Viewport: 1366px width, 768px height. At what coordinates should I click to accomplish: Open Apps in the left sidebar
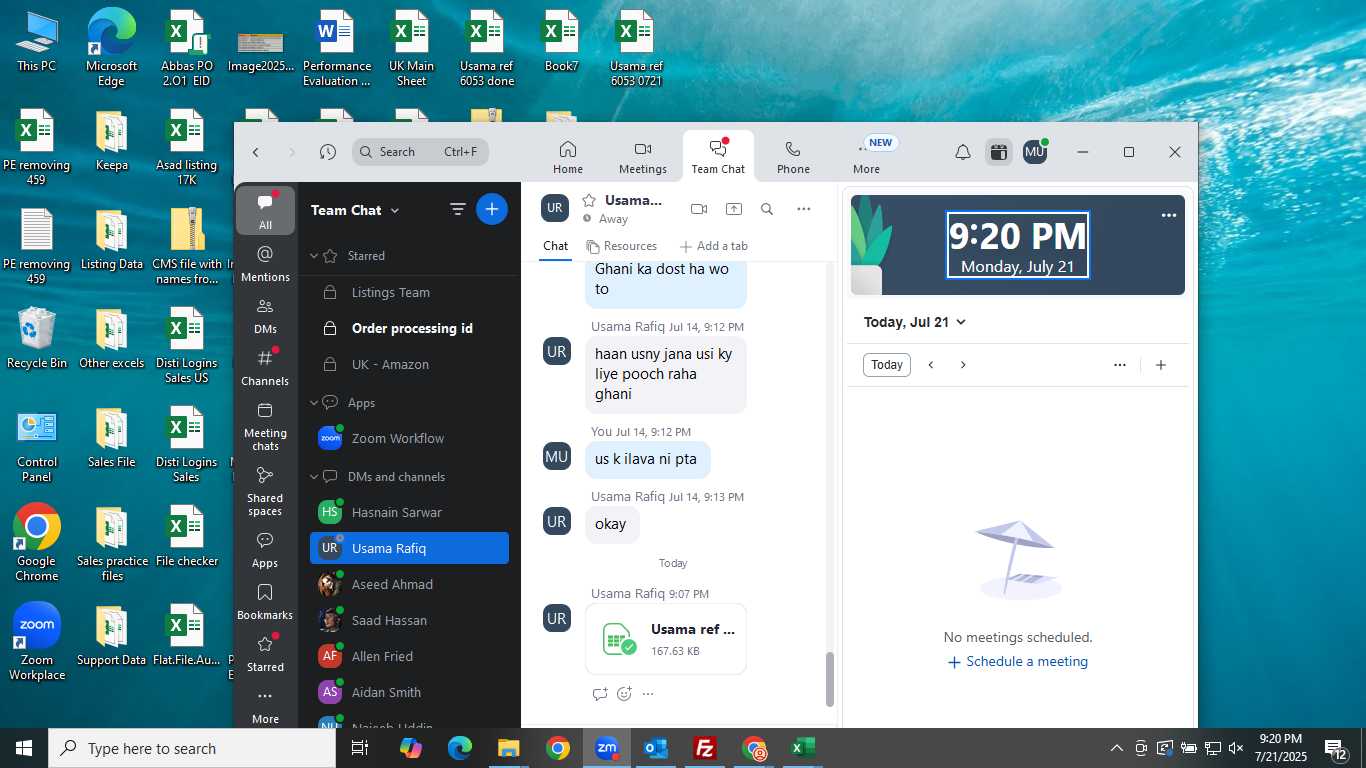(265, 549)
